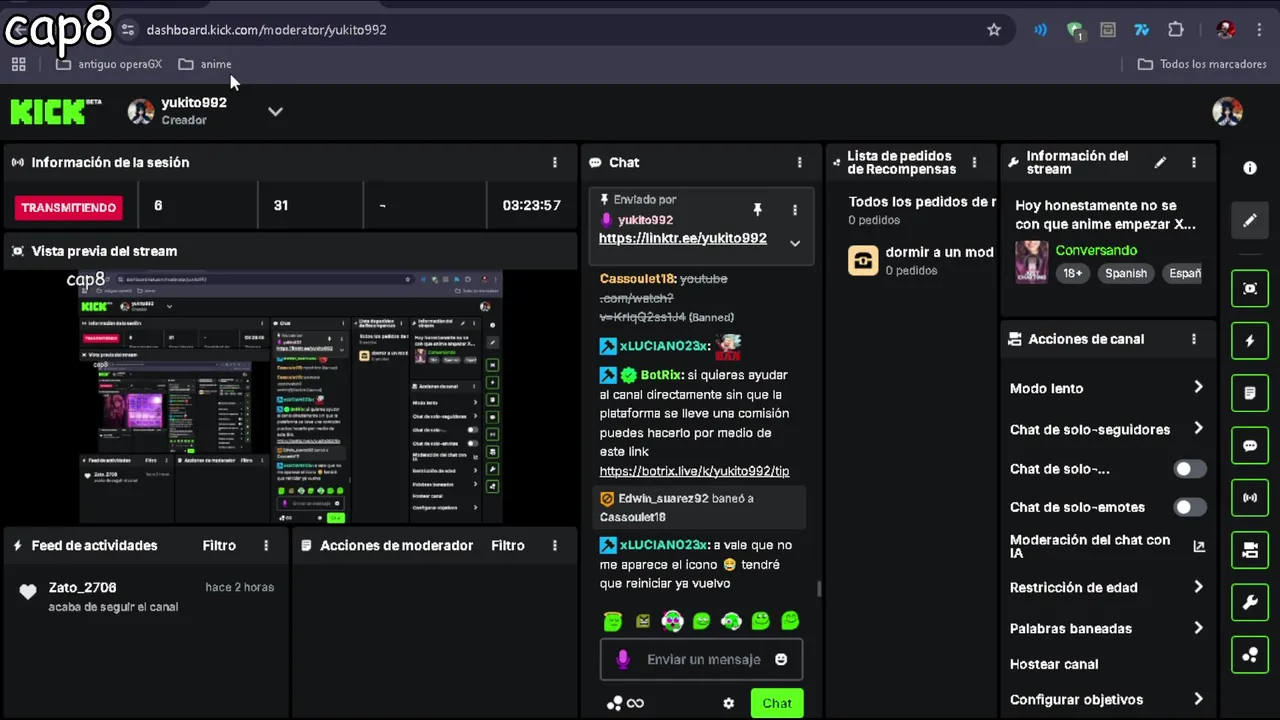
Task: Open Filtro in Acciones de moderador
Action: coord(508,545)
